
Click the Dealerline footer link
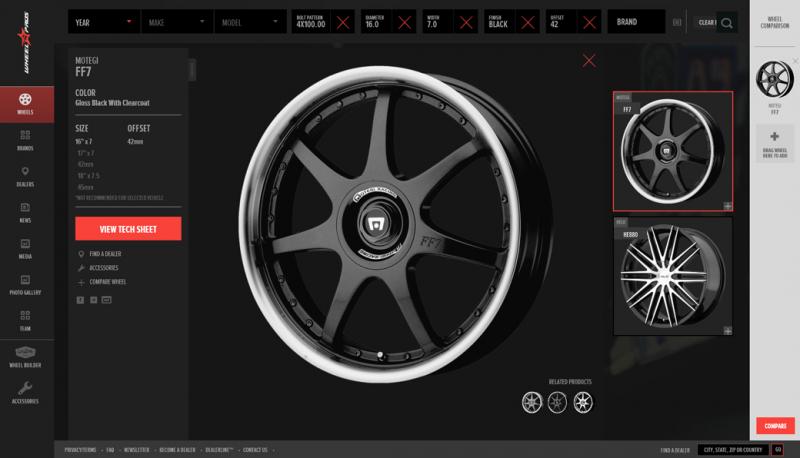pyautogui.click(x=219, y=450)
